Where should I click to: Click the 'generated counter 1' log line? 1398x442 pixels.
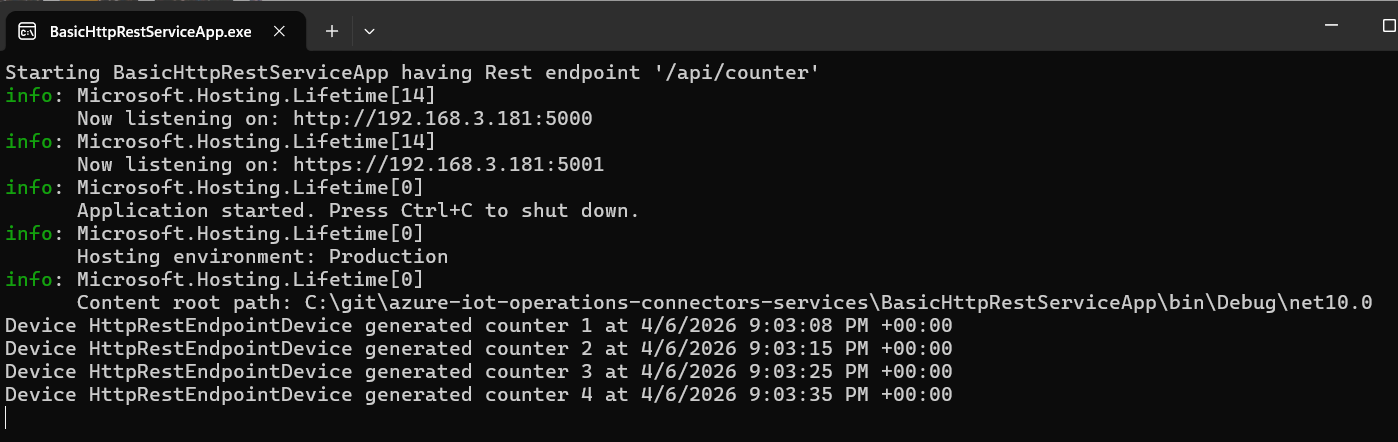(x=478, y=326)
